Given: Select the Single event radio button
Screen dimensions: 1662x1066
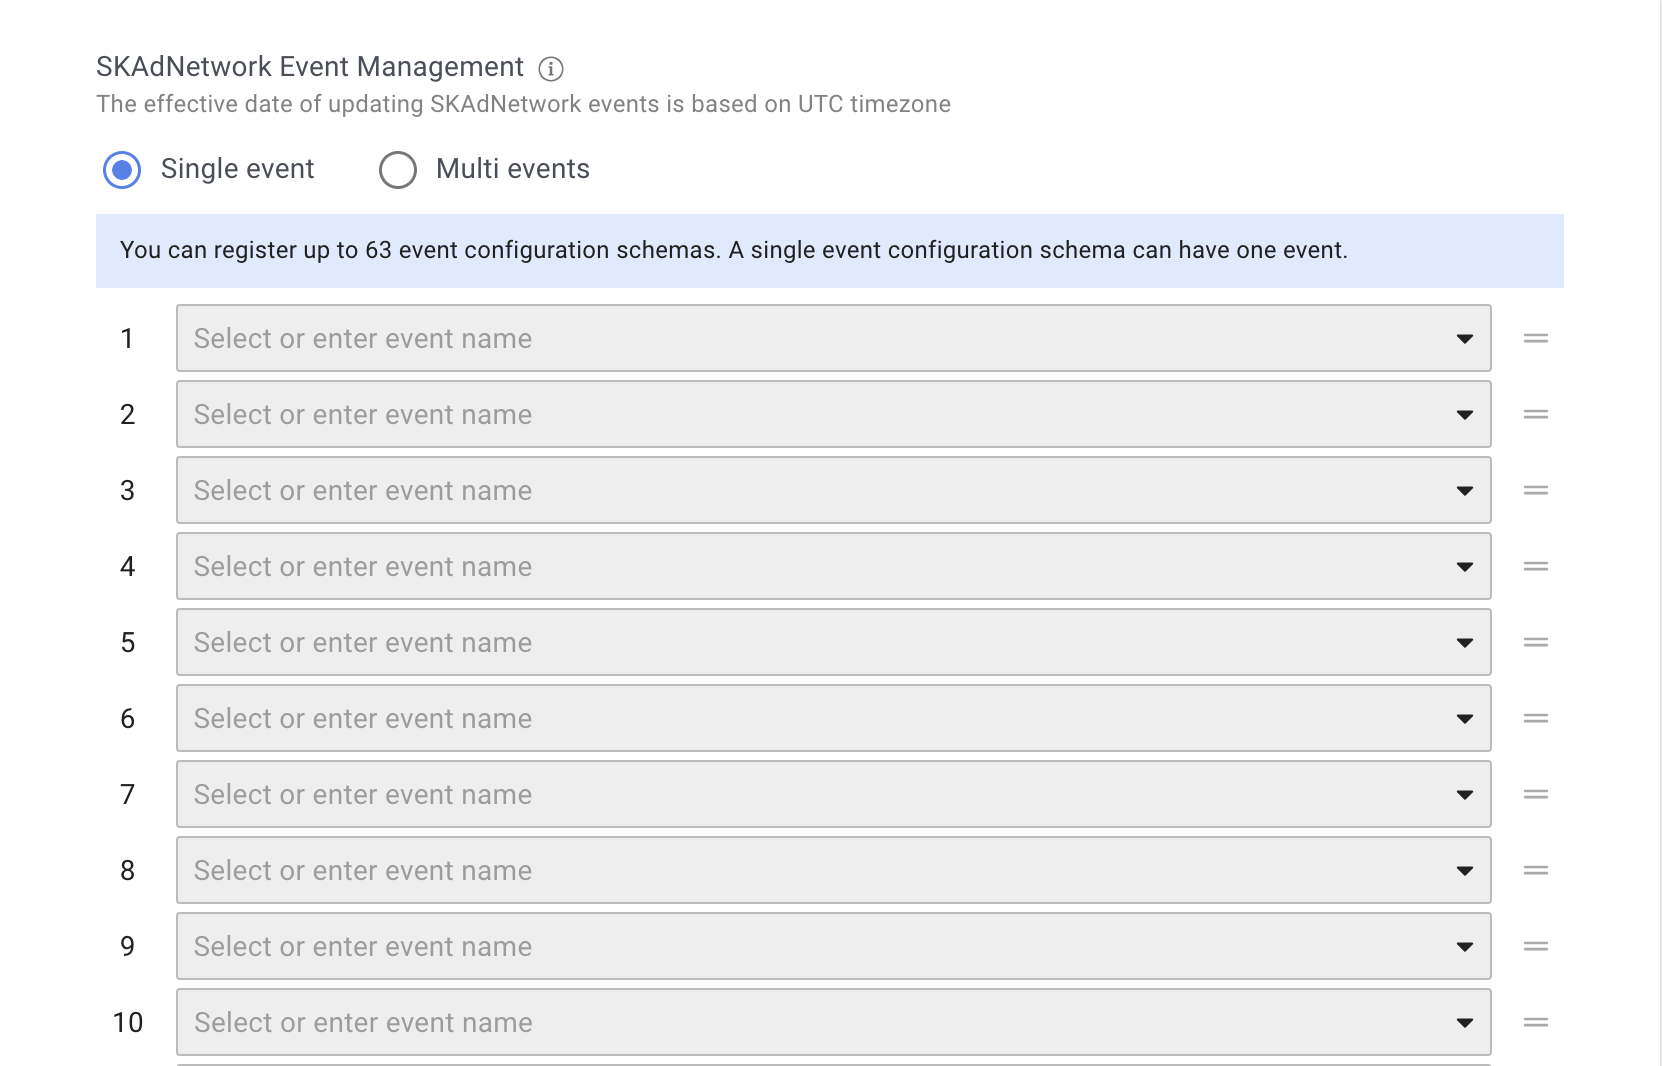Looking at the screenshot, I should 122,170.
